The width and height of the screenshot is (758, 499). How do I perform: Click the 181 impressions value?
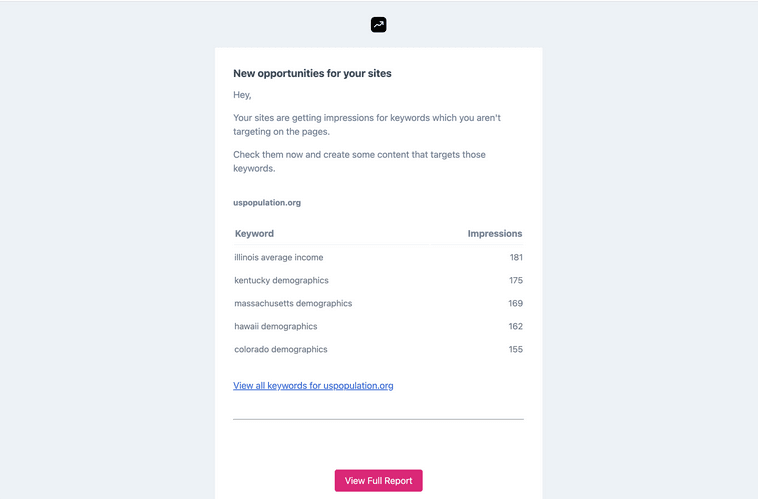tap(516, 257)
